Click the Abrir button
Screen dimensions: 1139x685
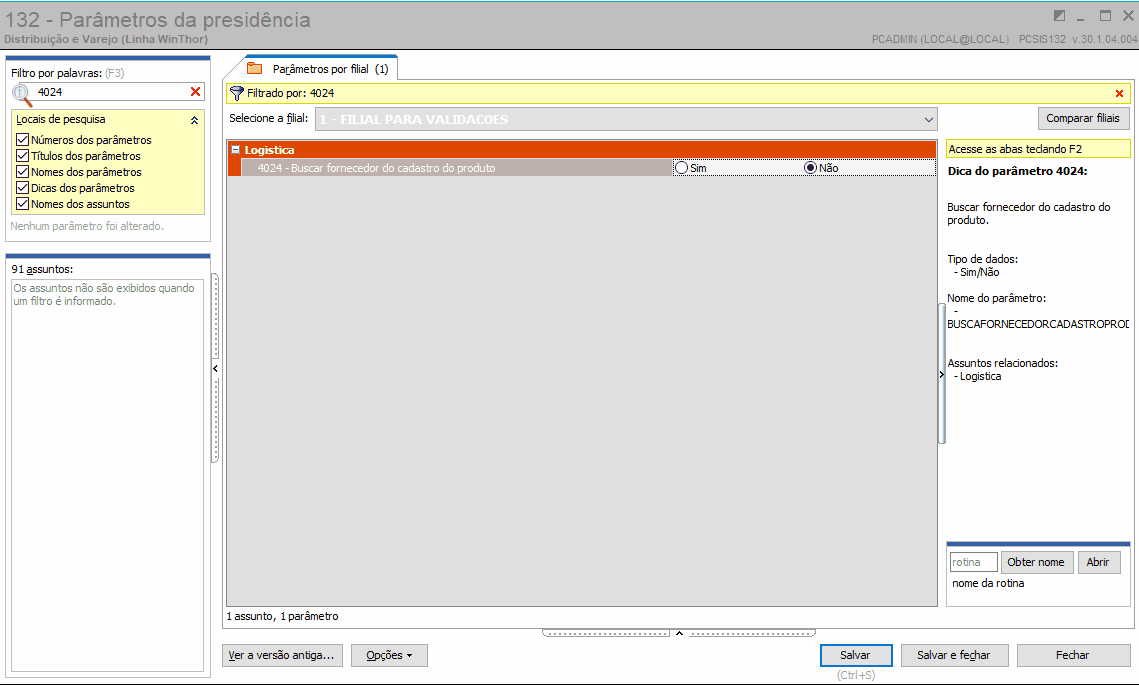click(x=1098, y=562)
